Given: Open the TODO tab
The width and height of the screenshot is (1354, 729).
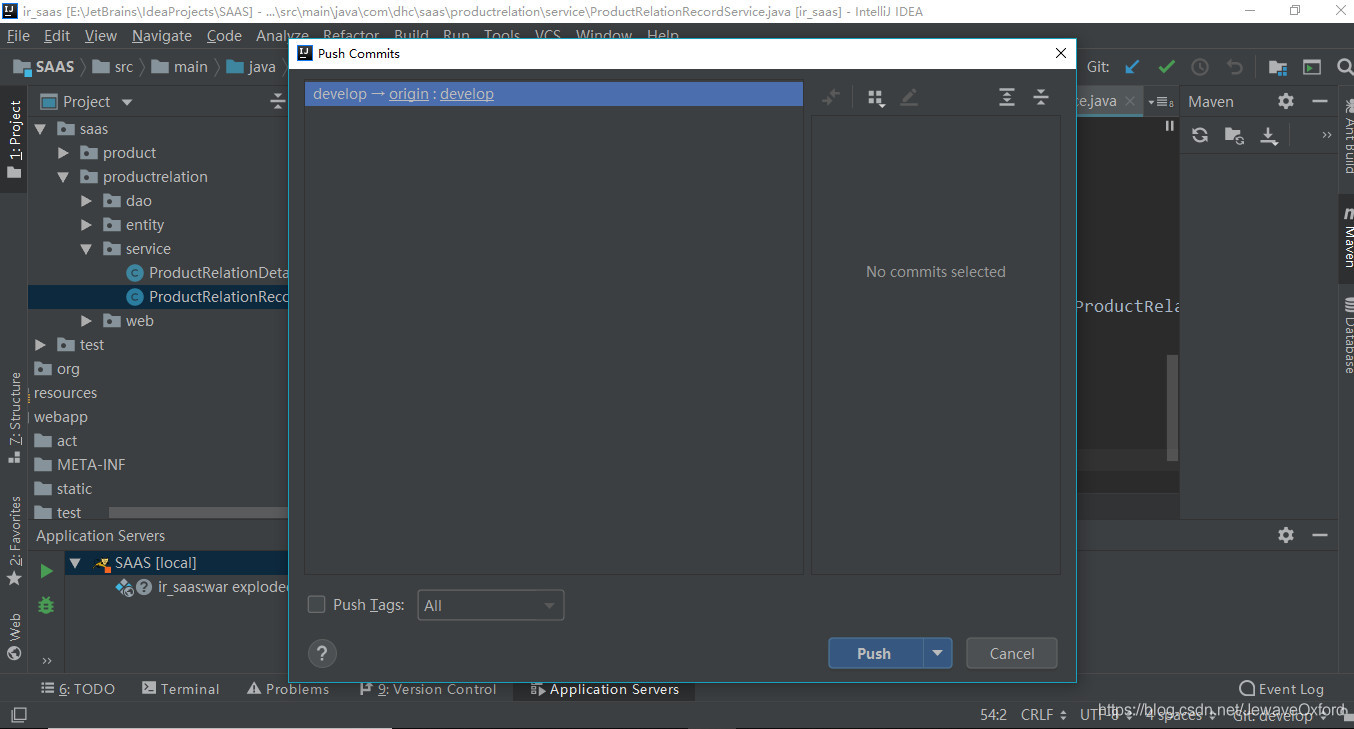Looking at the screenshot, I should coord(78,689).
